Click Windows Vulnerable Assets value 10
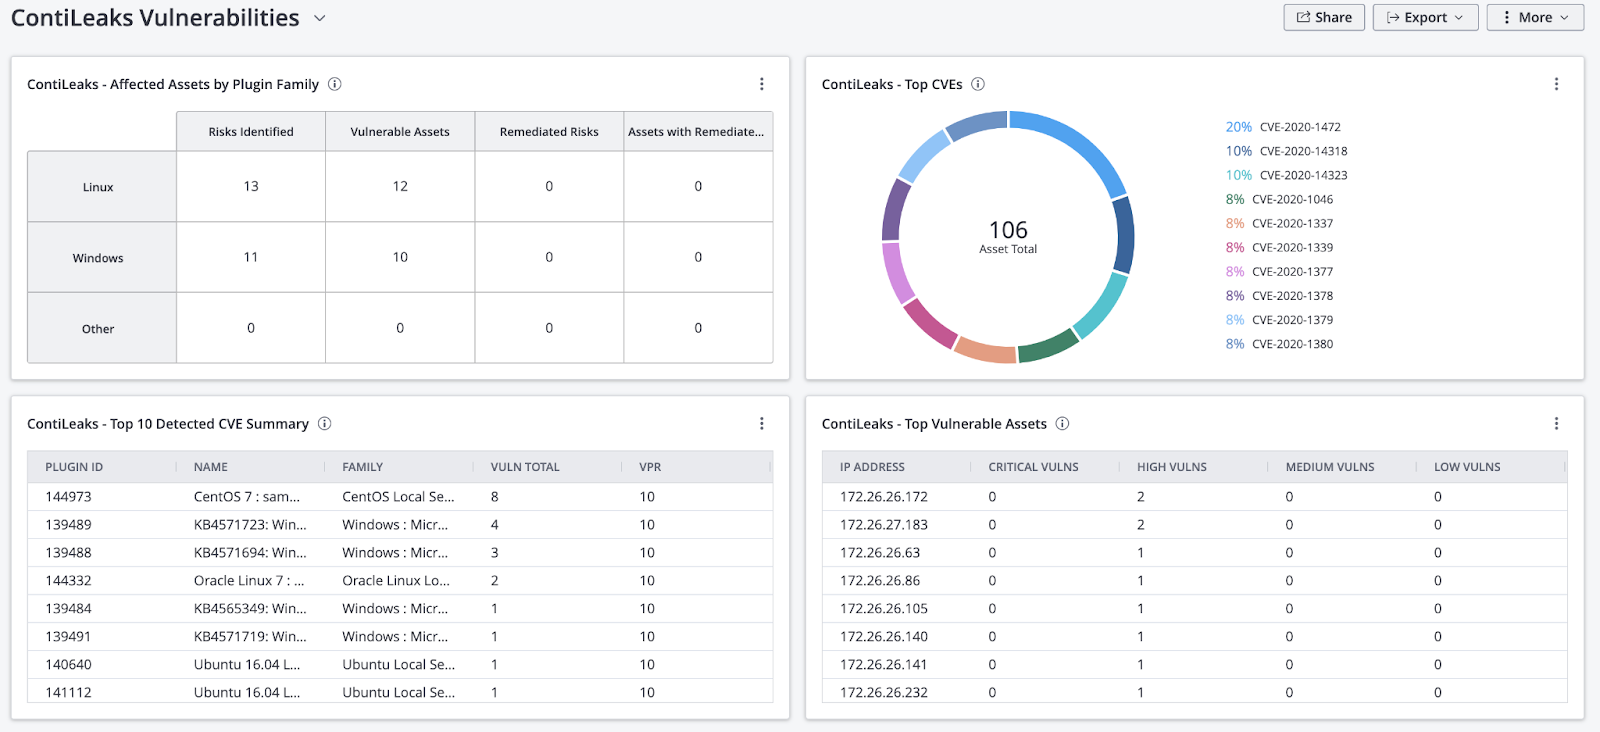This screenshot has height=732, width=1600. point(400,257)
